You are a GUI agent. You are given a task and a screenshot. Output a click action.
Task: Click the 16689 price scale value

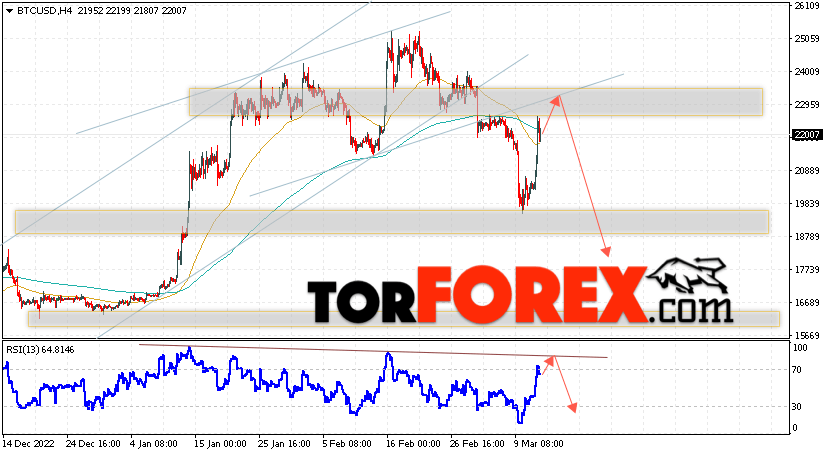pyautogui.click(x=807, y=303)
